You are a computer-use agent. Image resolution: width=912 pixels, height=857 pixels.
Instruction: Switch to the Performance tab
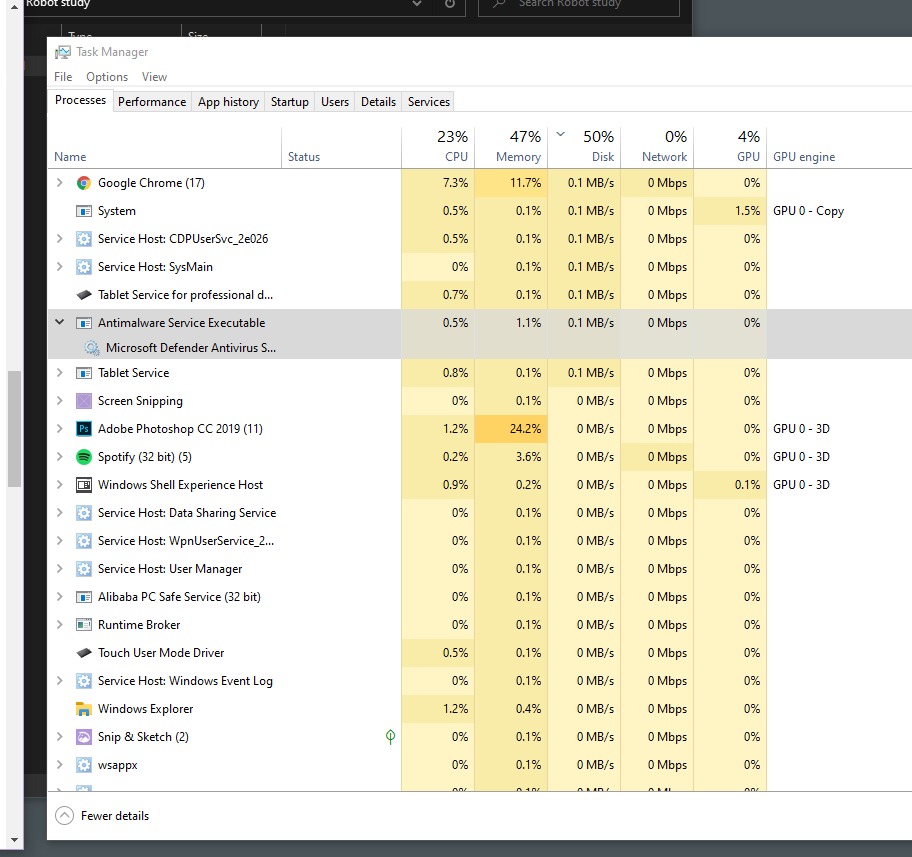coord(152,102)
